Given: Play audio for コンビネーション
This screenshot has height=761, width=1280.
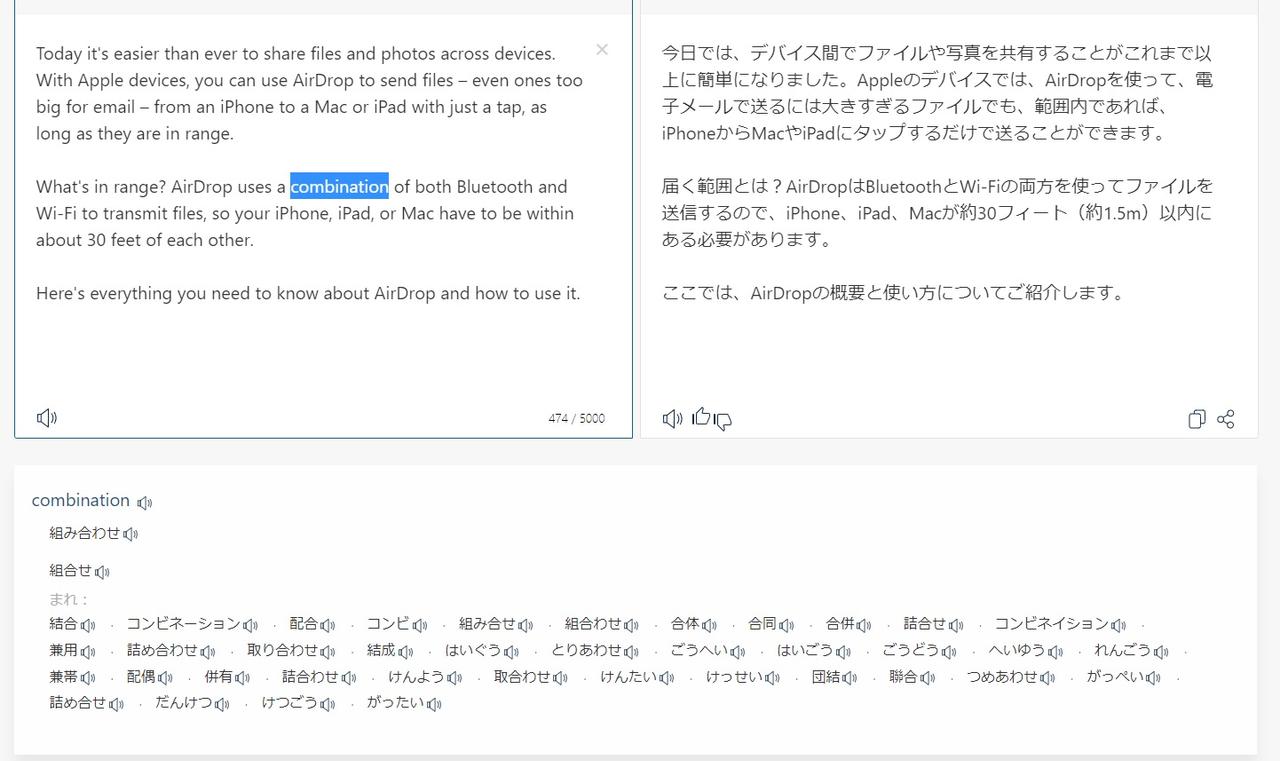Looking at the screenshot, I should coord(250,625).
